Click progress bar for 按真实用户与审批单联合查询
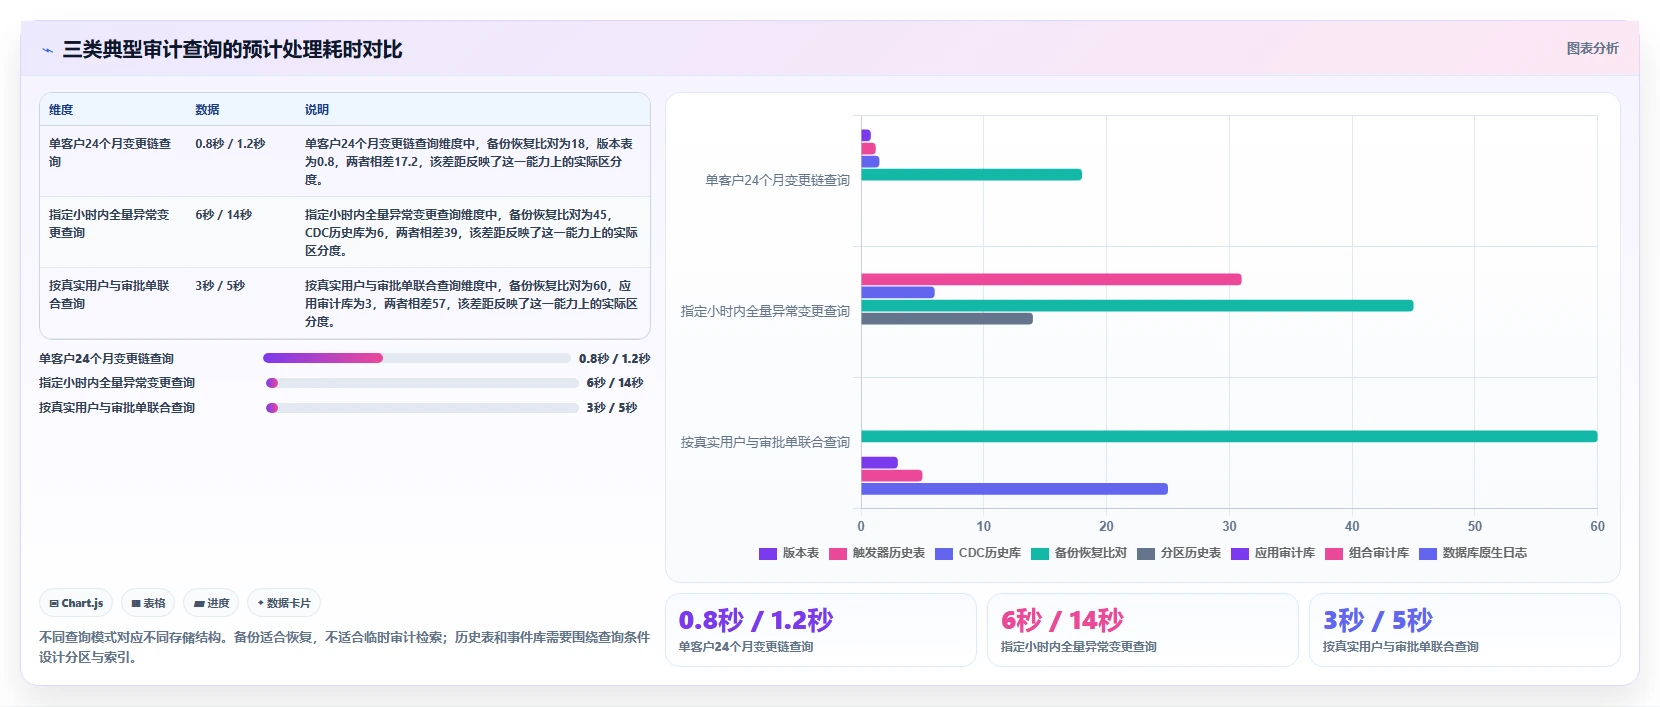The width and height of the screenshot is (1660, 707). [422, 408]
